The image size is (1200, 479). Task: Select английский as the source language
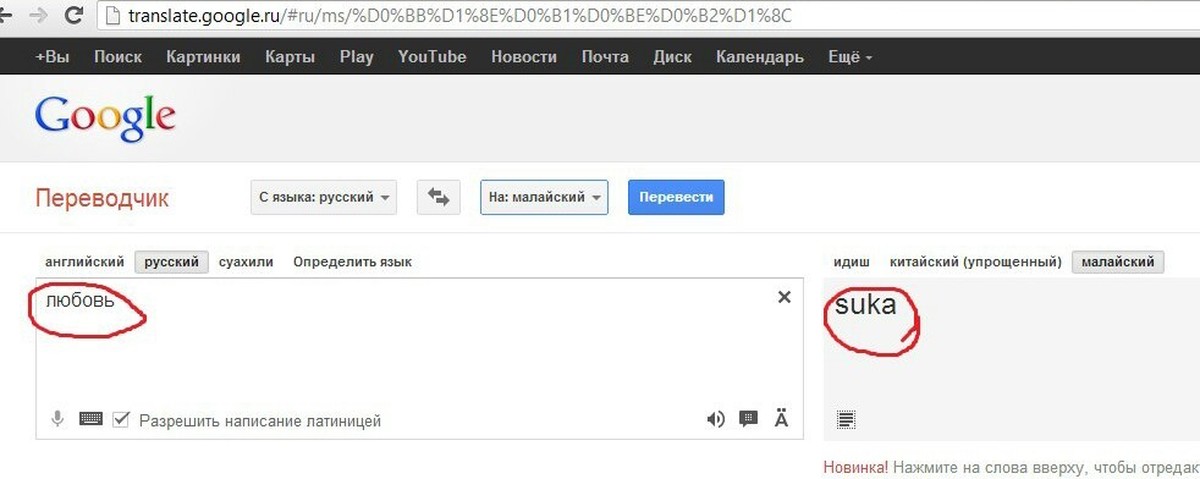(x=84, y=262)
